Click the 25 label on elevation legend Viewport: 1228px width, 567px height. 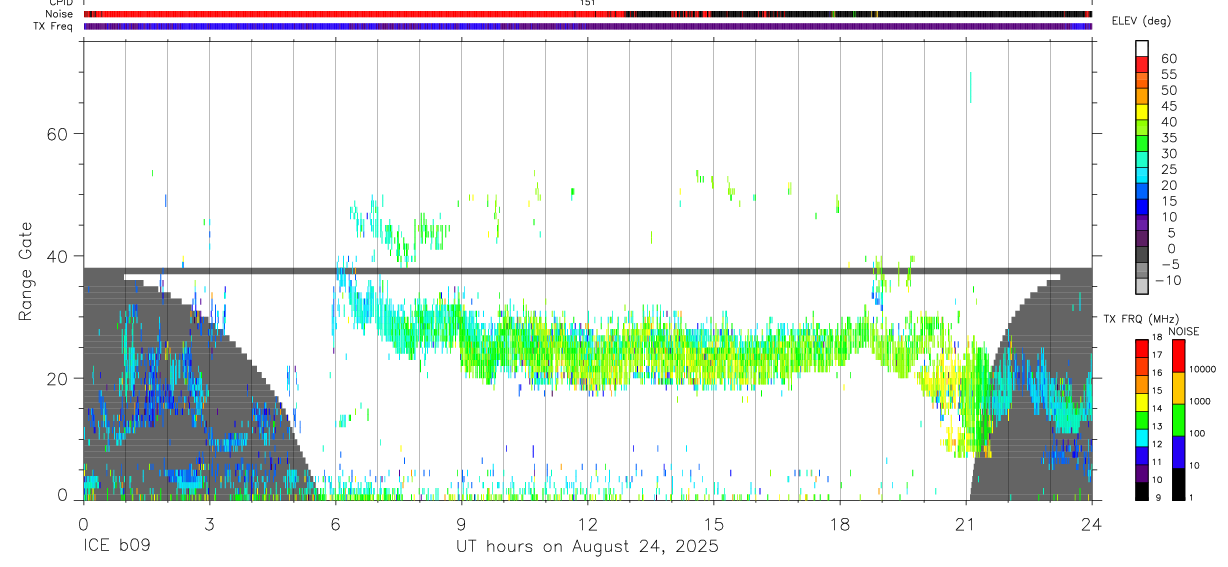point(1169,170)
